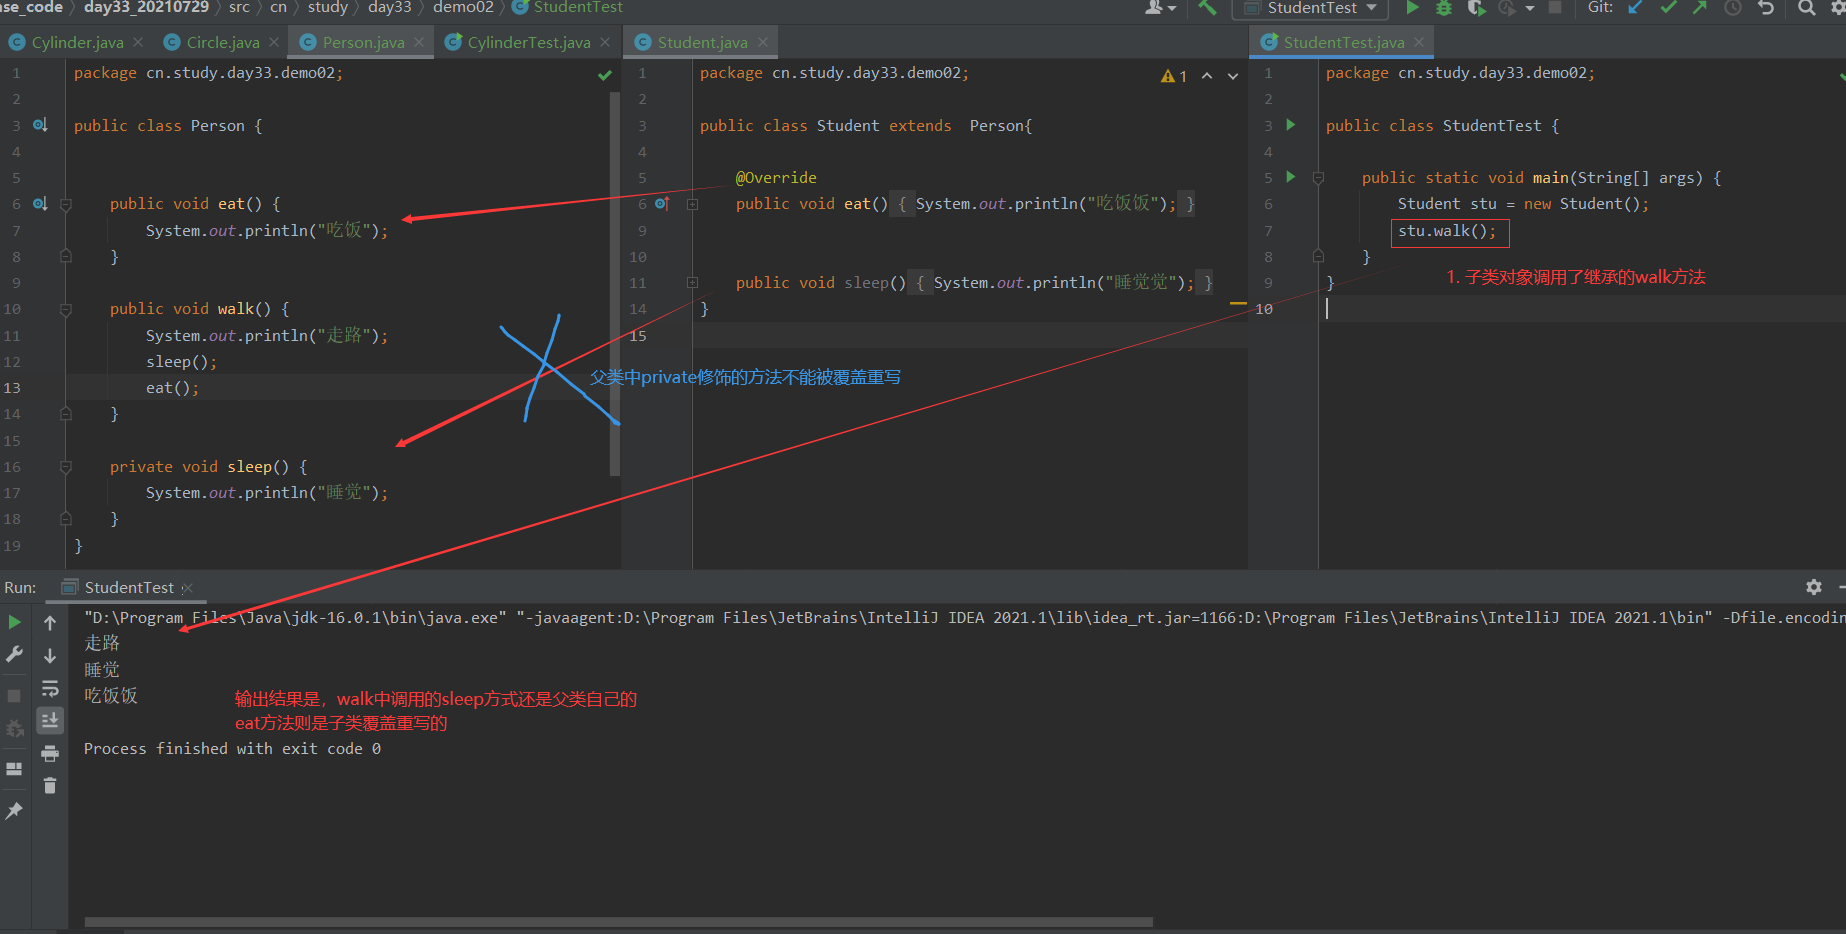Click the Print icon in Run panel
The width and height of the screenshot is (1846, 934).
tap(50, 753)
